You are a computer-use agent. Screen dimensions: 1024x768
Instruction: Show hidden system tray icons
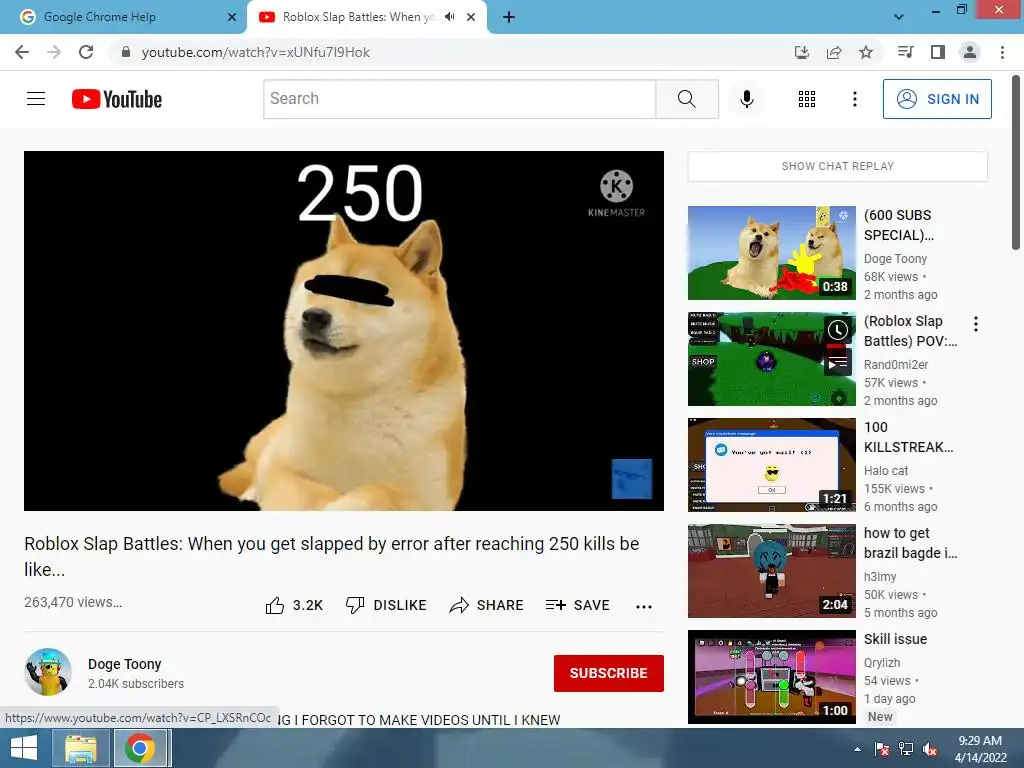pos(857,749)
